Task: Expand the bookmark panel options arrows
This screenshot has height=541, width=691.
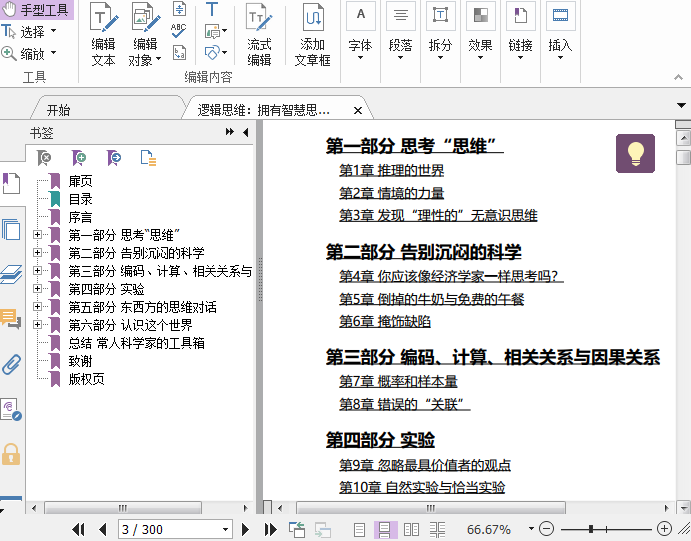Action: point(230,132)
